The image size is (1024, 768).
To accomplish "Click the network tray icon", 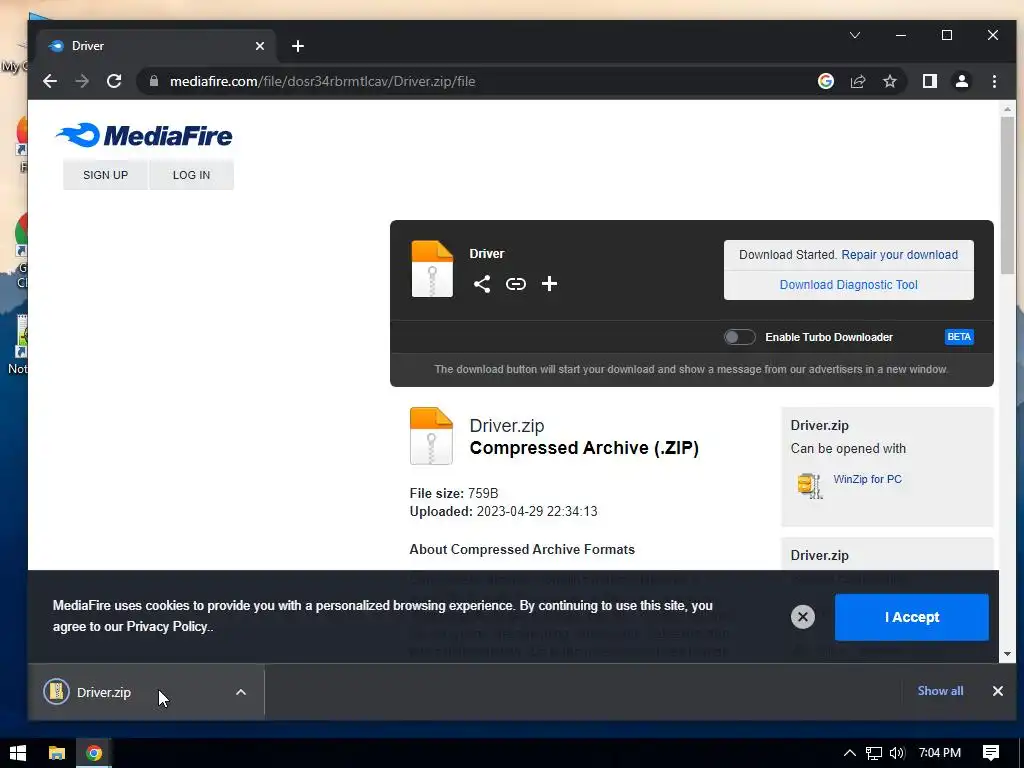I will pyautogui.click(x=874, y=753).
